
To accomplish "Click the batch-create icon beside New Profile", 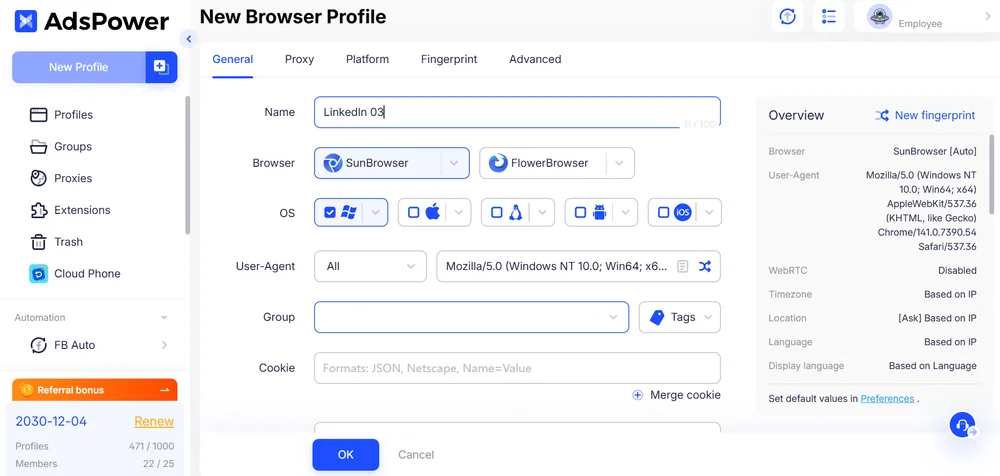I will [161, 67].
